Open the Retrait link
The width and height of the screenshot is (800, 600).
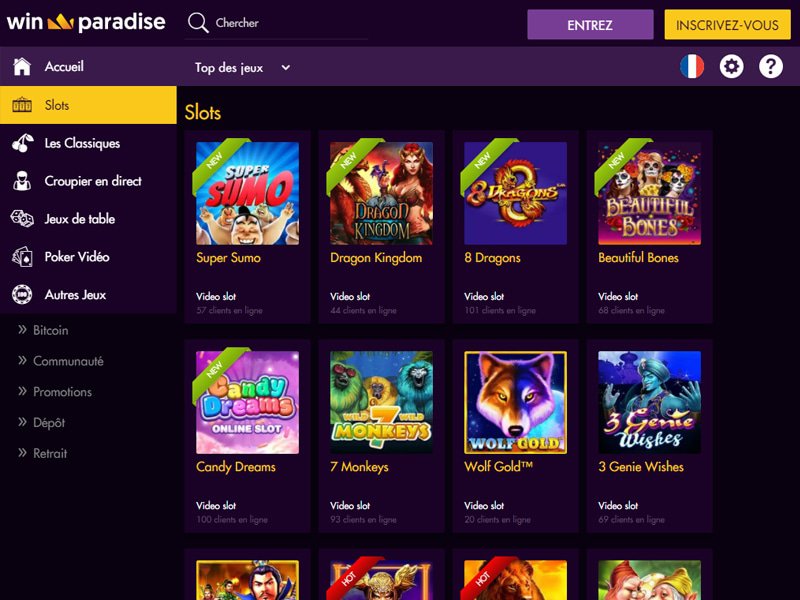50,453
